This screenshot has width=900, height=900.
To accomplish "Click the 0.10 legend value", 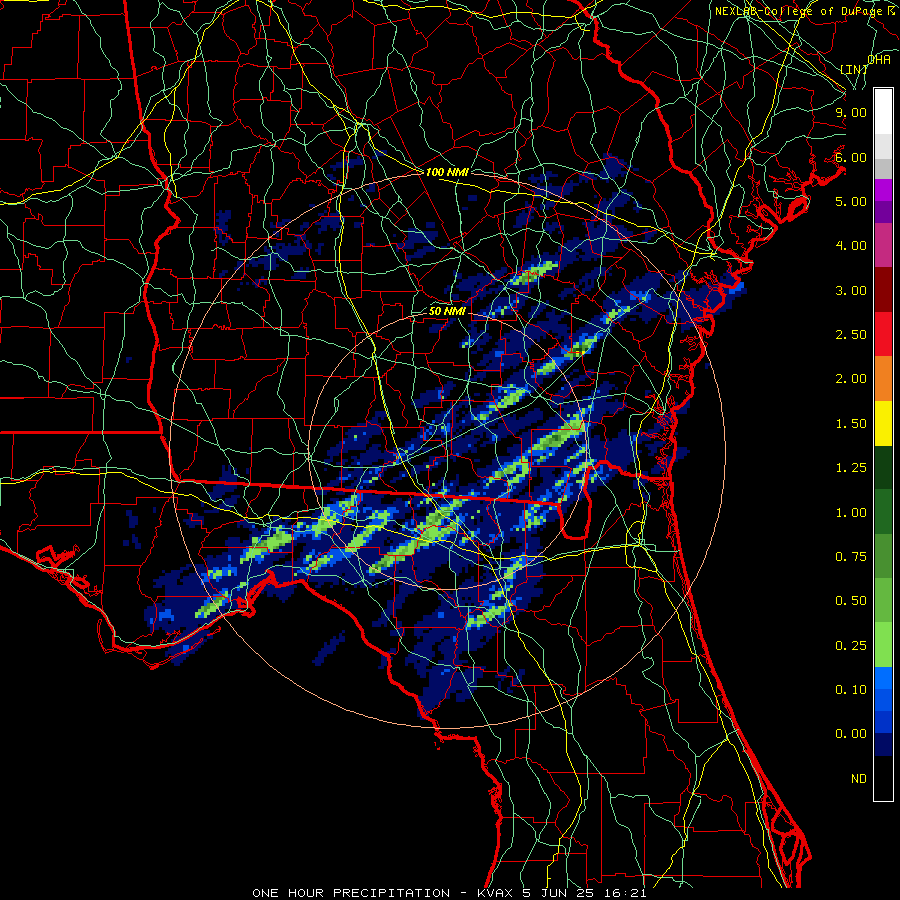I will (x=851, y=690).
